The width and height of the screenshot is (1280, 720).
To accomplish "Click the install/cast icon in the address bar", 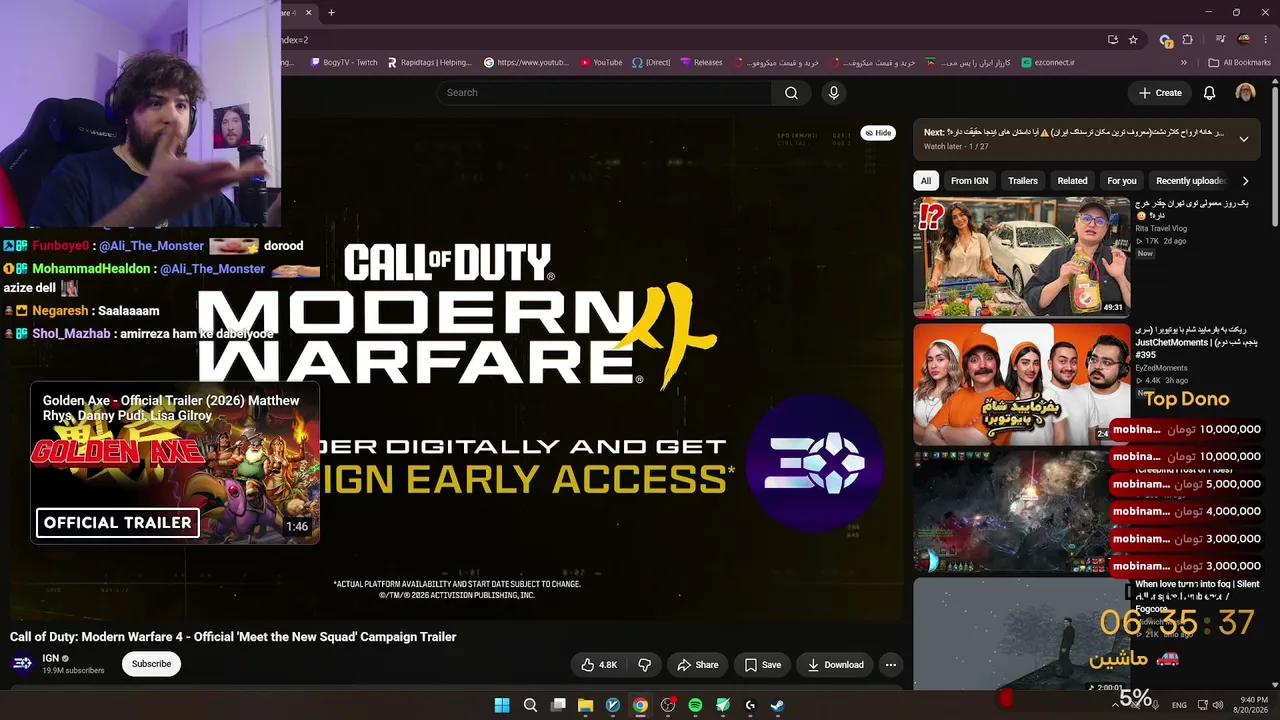I will point(1113,40).
